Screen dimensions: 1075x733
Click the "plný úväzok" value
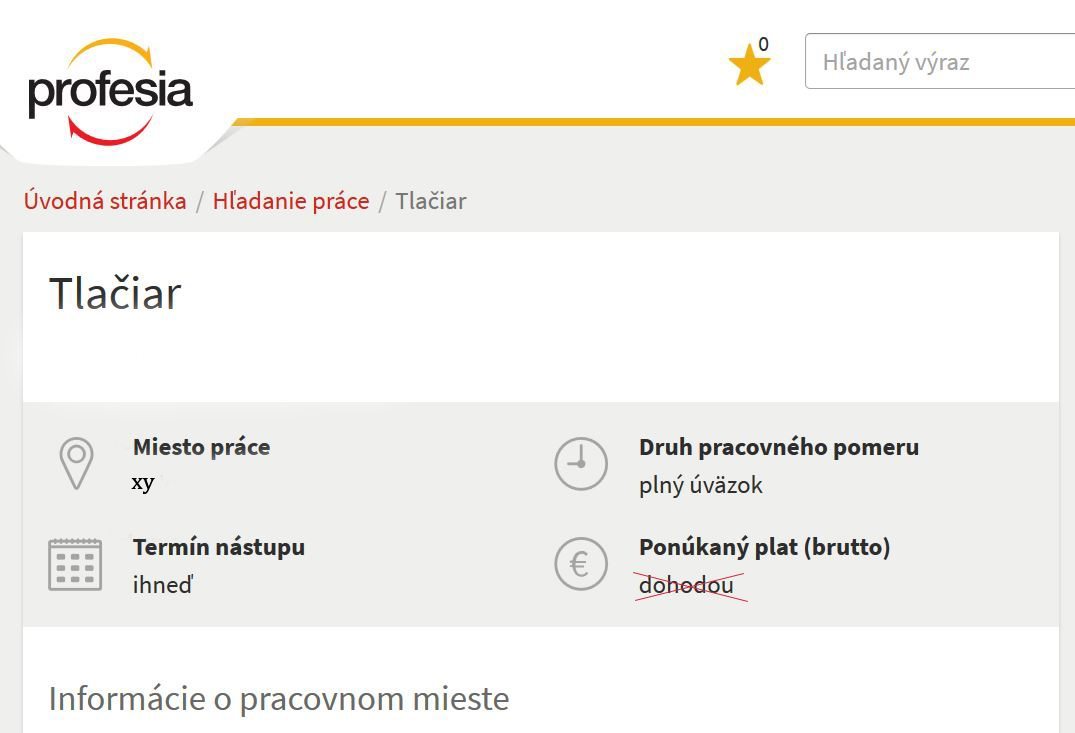pyautogui.click(x=701, y=485)
